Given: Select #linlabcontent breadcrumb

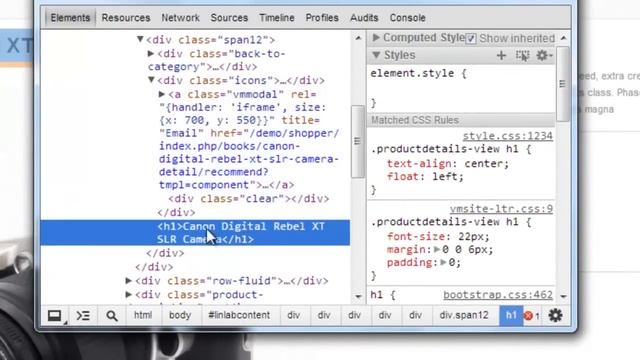Looking at the screenshot, I should click(239, 315).
